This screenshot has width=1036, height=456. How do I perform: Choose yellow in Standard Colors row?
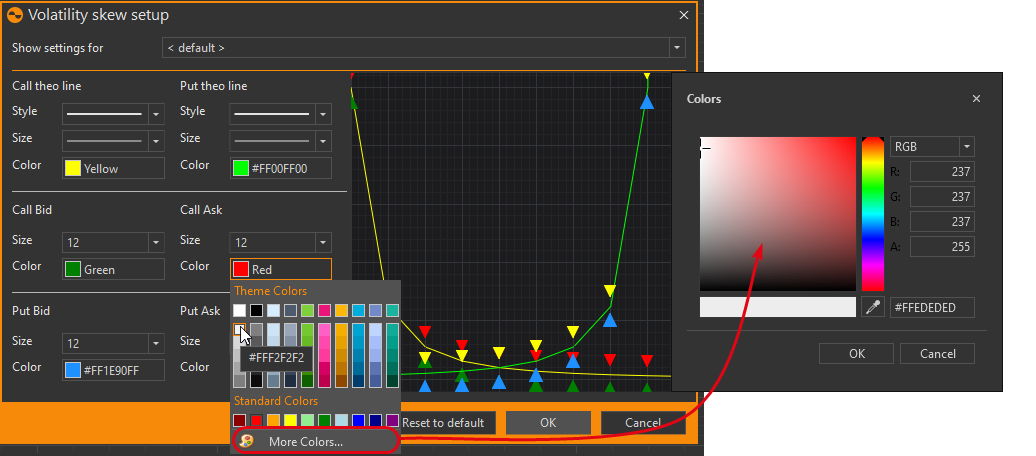pos(290,421)
